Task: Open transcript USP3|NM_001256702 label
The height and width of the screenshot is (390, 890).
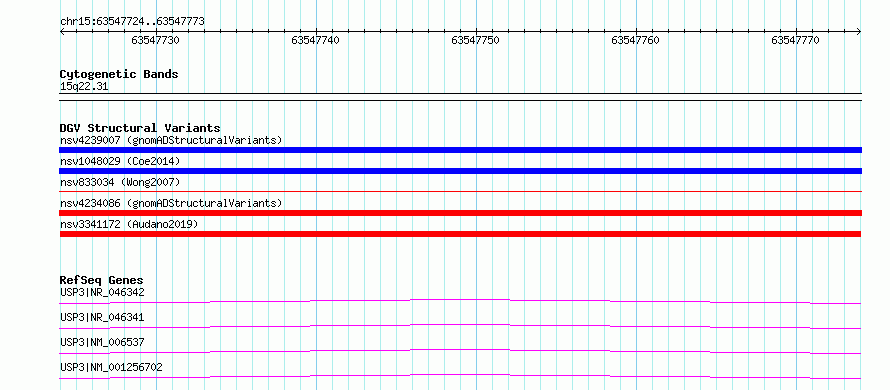Action: [x=111, y=367]
